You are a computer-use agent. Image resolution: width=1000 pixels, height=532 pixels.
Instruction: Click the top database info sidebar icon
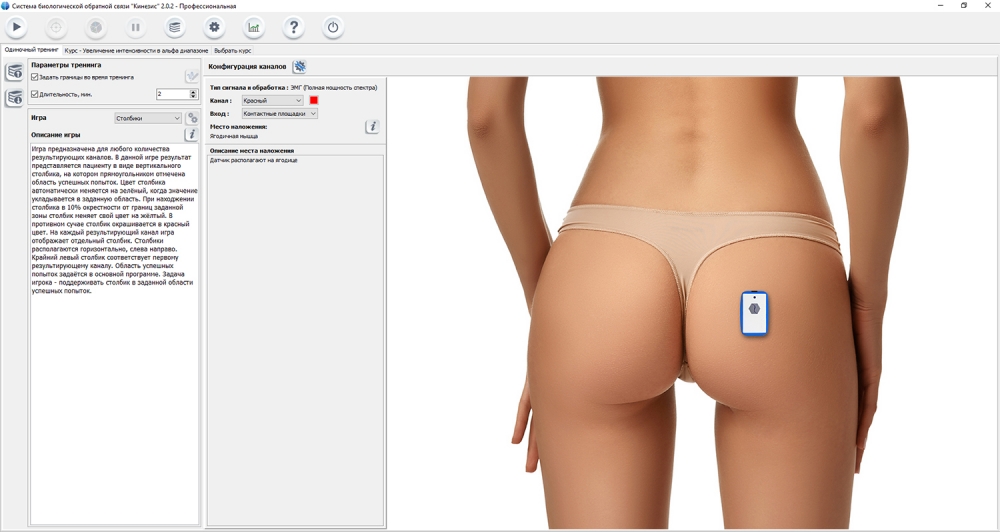pos(15,72)
